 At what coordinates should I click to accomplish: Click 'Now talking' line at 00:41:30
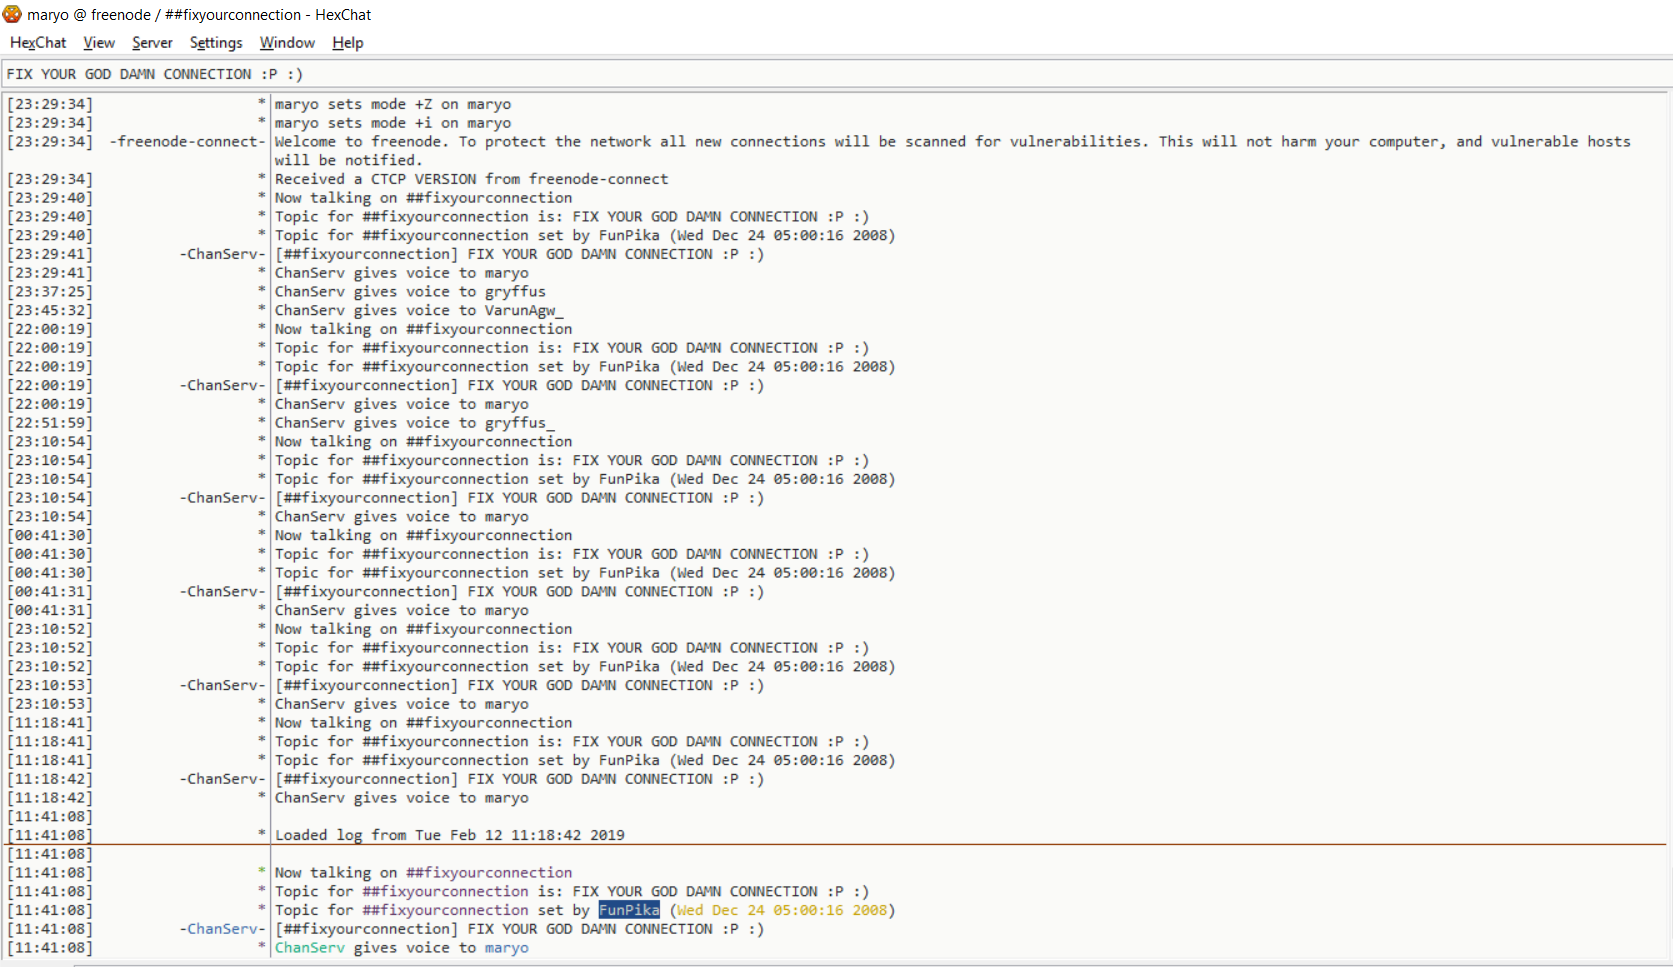[x=424, y=535]
